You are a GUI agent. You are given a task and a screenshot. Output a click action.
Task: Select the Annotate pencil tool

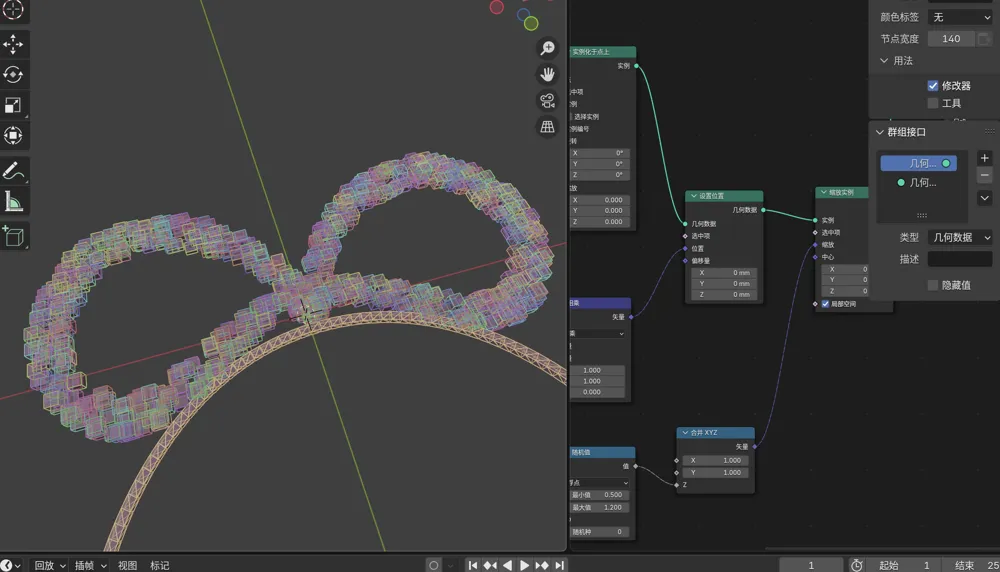13,171
